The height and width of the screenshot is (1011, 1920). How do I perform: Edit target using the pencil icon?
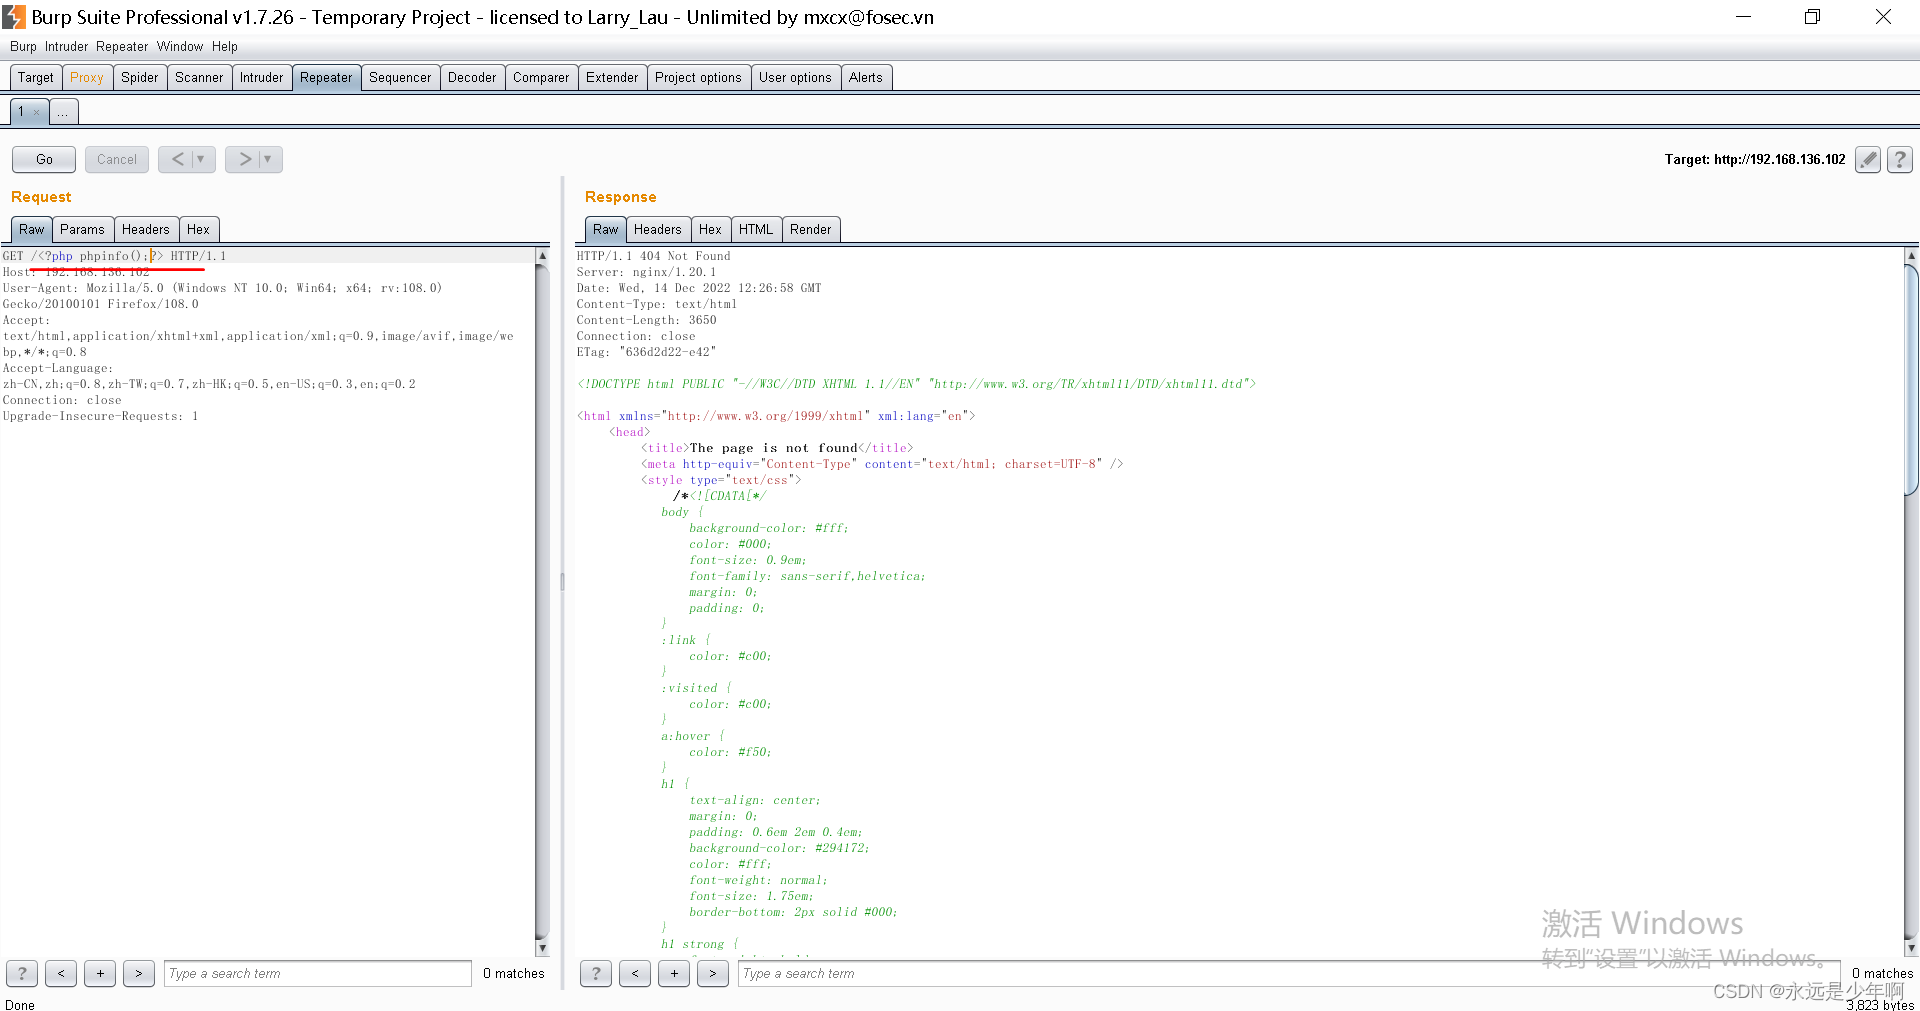tap(1868, 159)
